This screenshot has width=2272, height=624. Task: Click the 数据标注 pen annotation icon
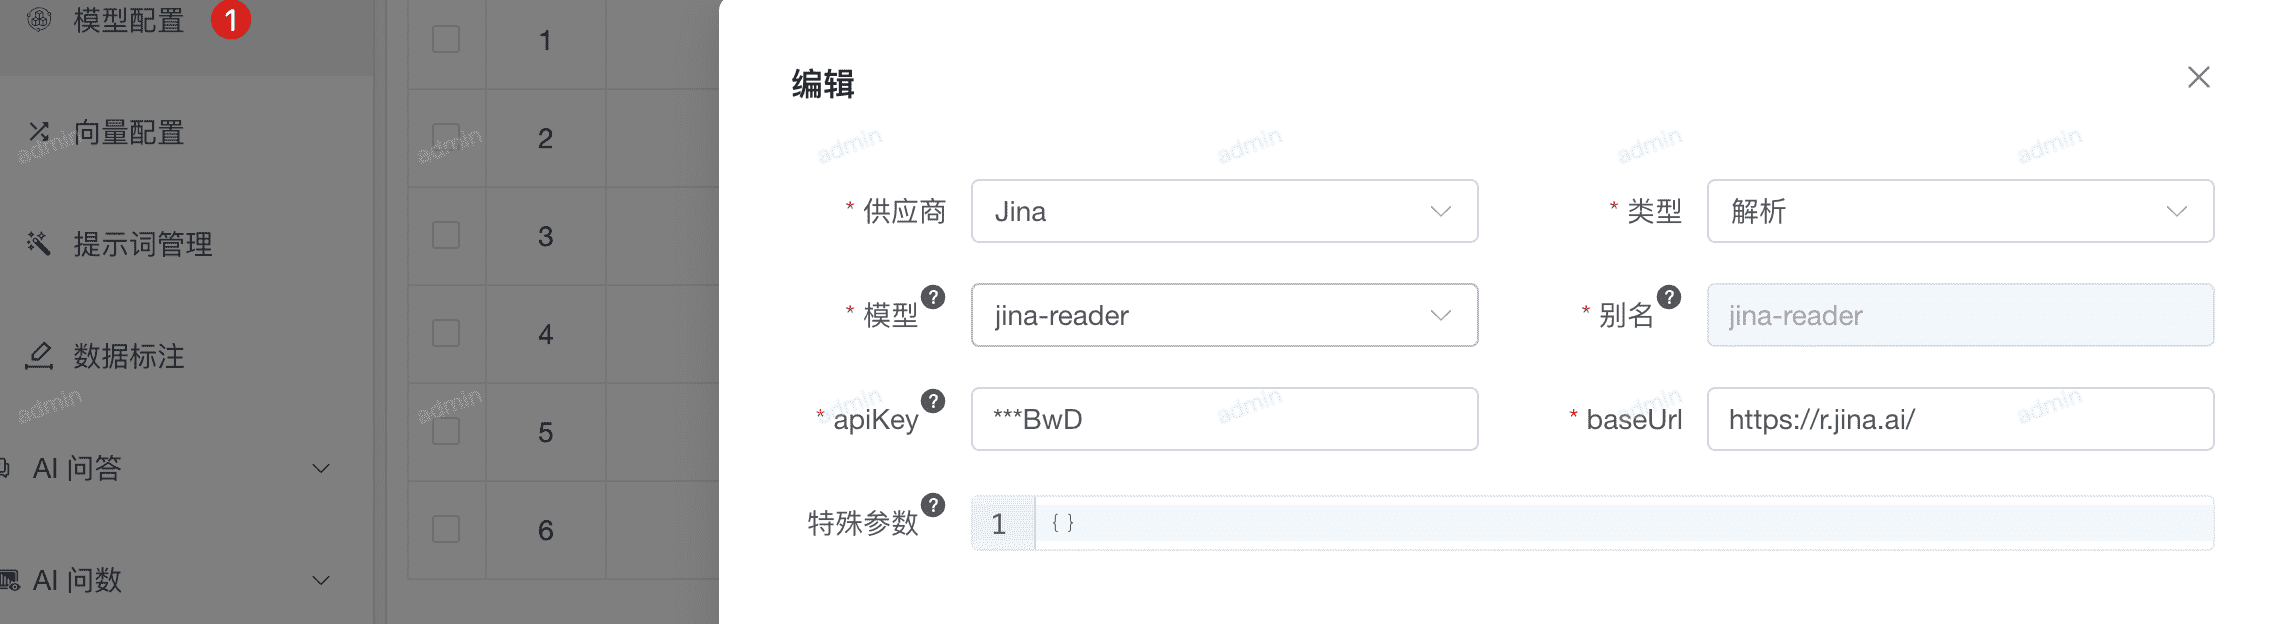(x=38, y=356)
